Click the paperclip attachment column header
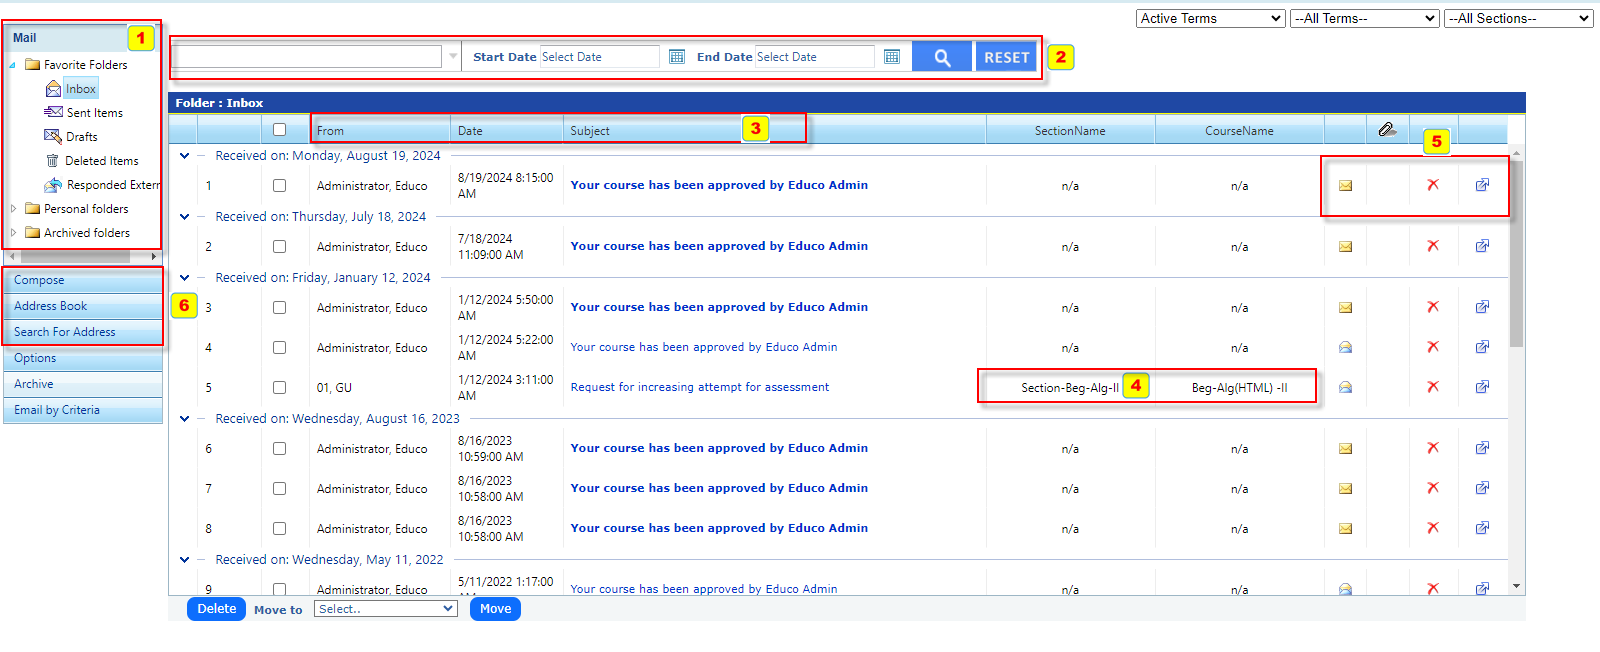The height and width of the screenshot is (652, 1600). pyautogui.click(x=1387, y=130)
